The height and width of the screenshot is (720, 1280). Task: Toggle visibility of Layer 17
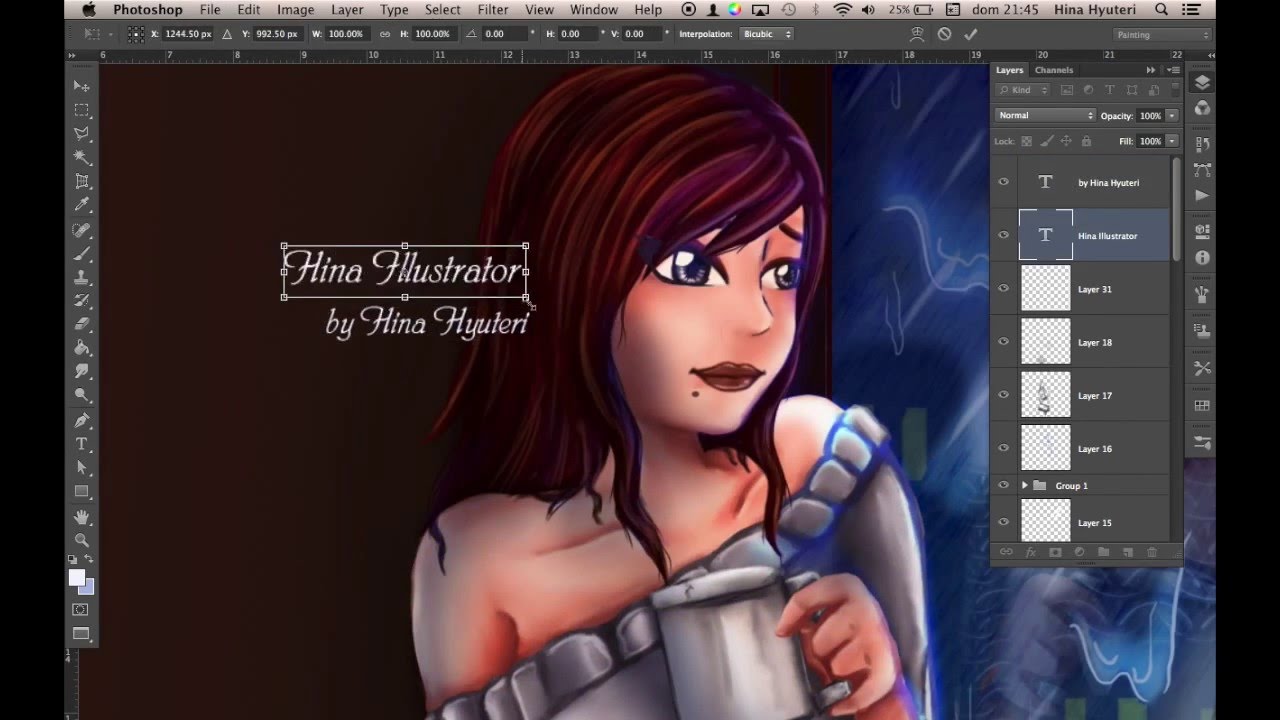click(x=1004, y=395)
